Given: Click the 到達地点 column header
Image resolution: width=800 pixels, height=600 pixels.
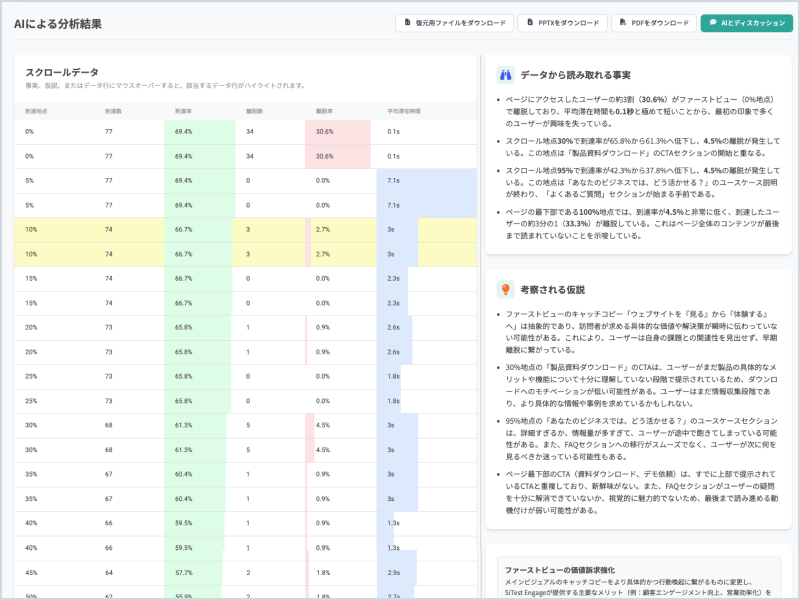Looking at the screenshot, I should click(x=36, y=111).
